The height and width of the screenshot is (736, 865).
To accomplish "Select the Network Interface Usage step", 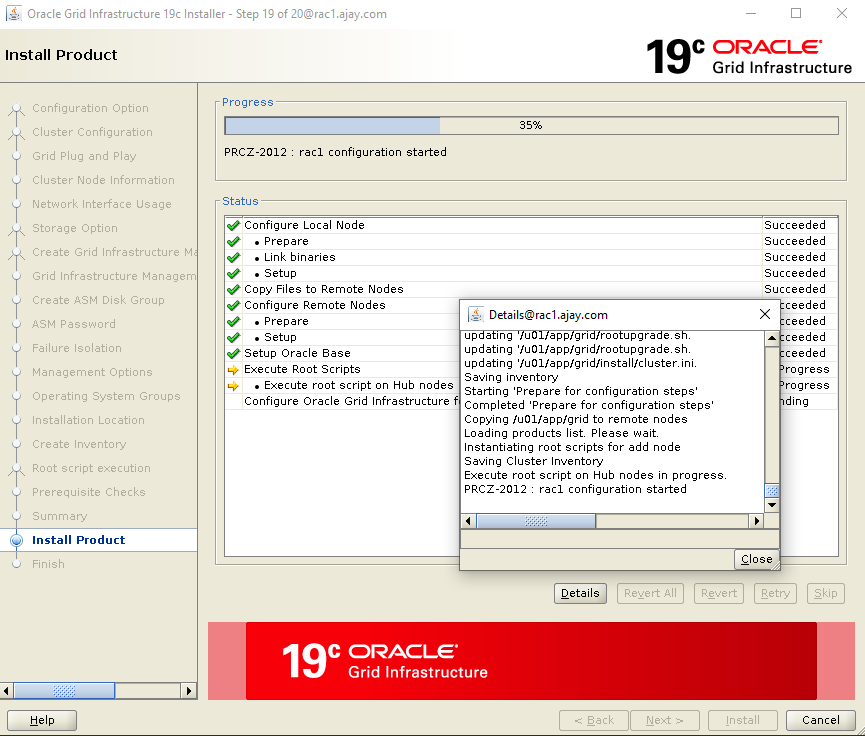I will (x=102, y=204).
